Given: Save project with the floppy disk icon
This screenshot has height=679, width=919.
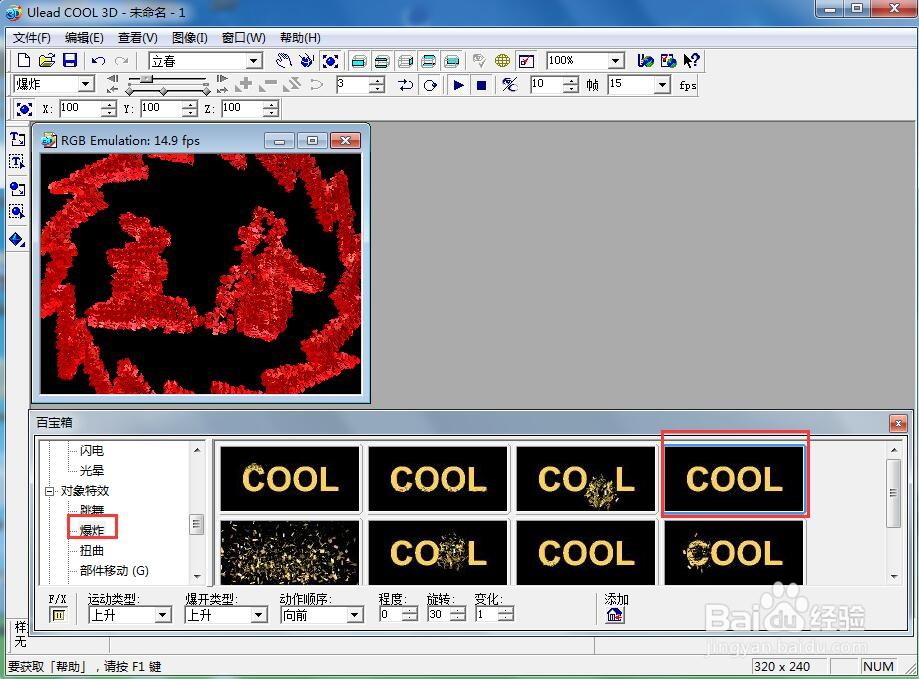Looking at the screenshot, I should tap(70, 60).
